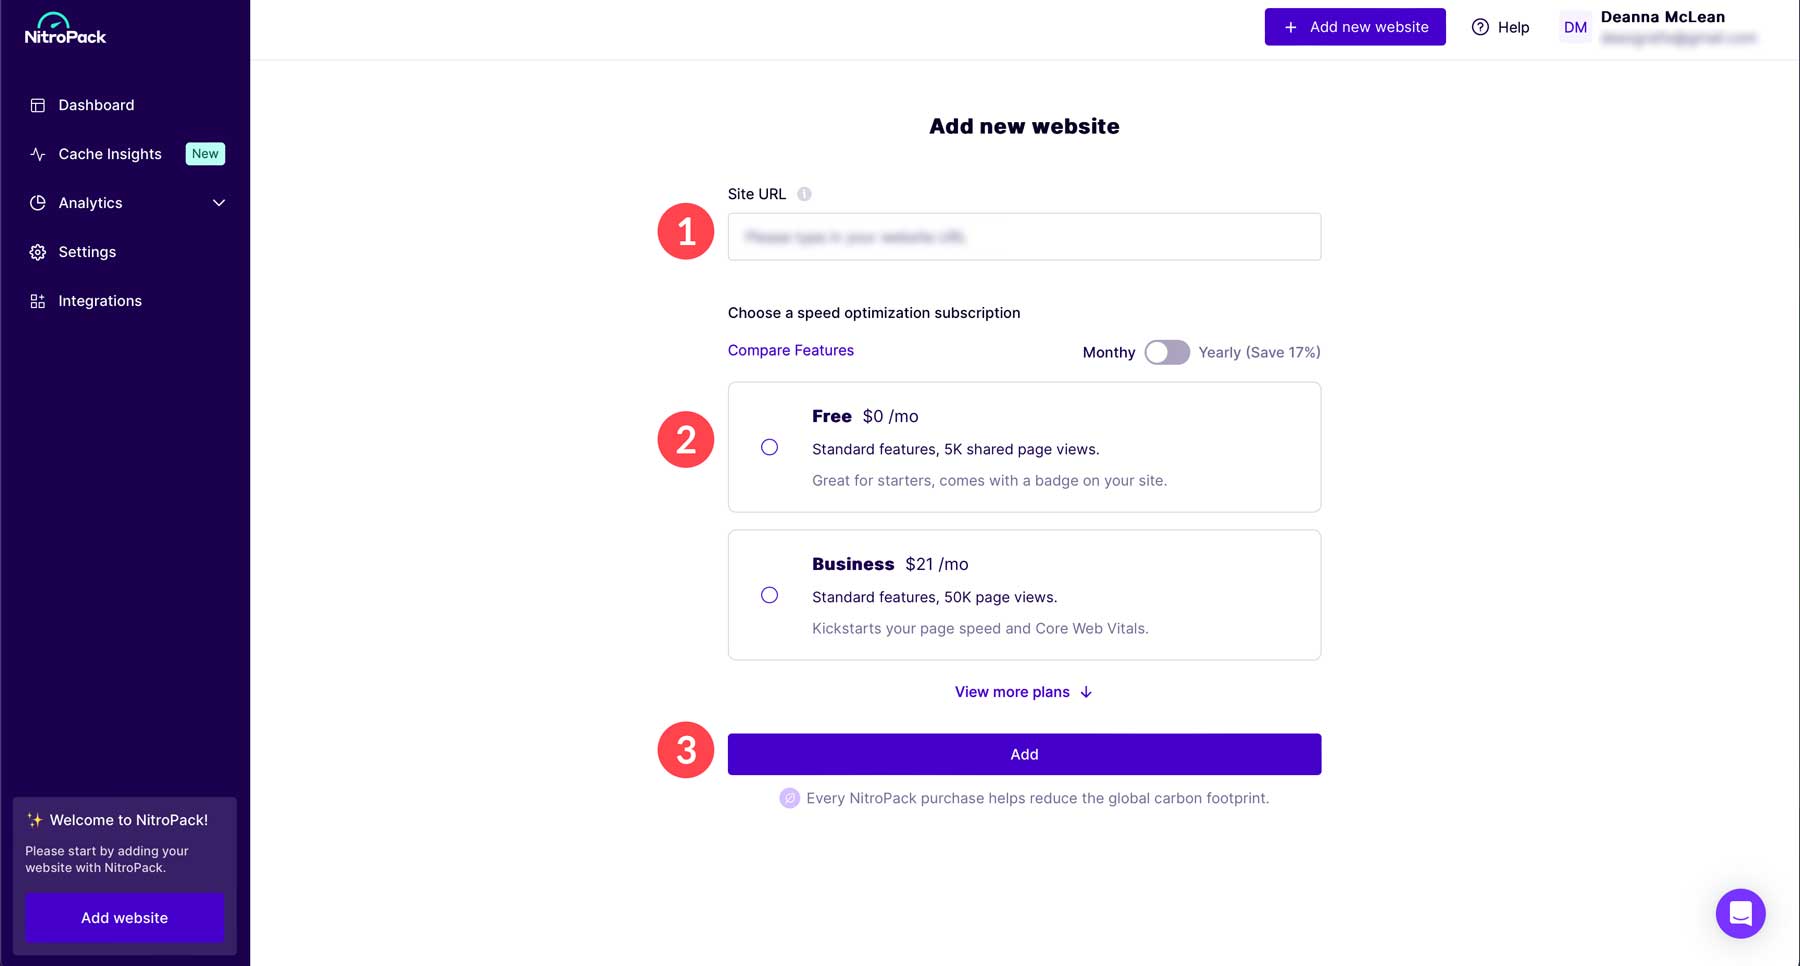
Task: Click the Site URL info icon
Action: tap(804, 194)
